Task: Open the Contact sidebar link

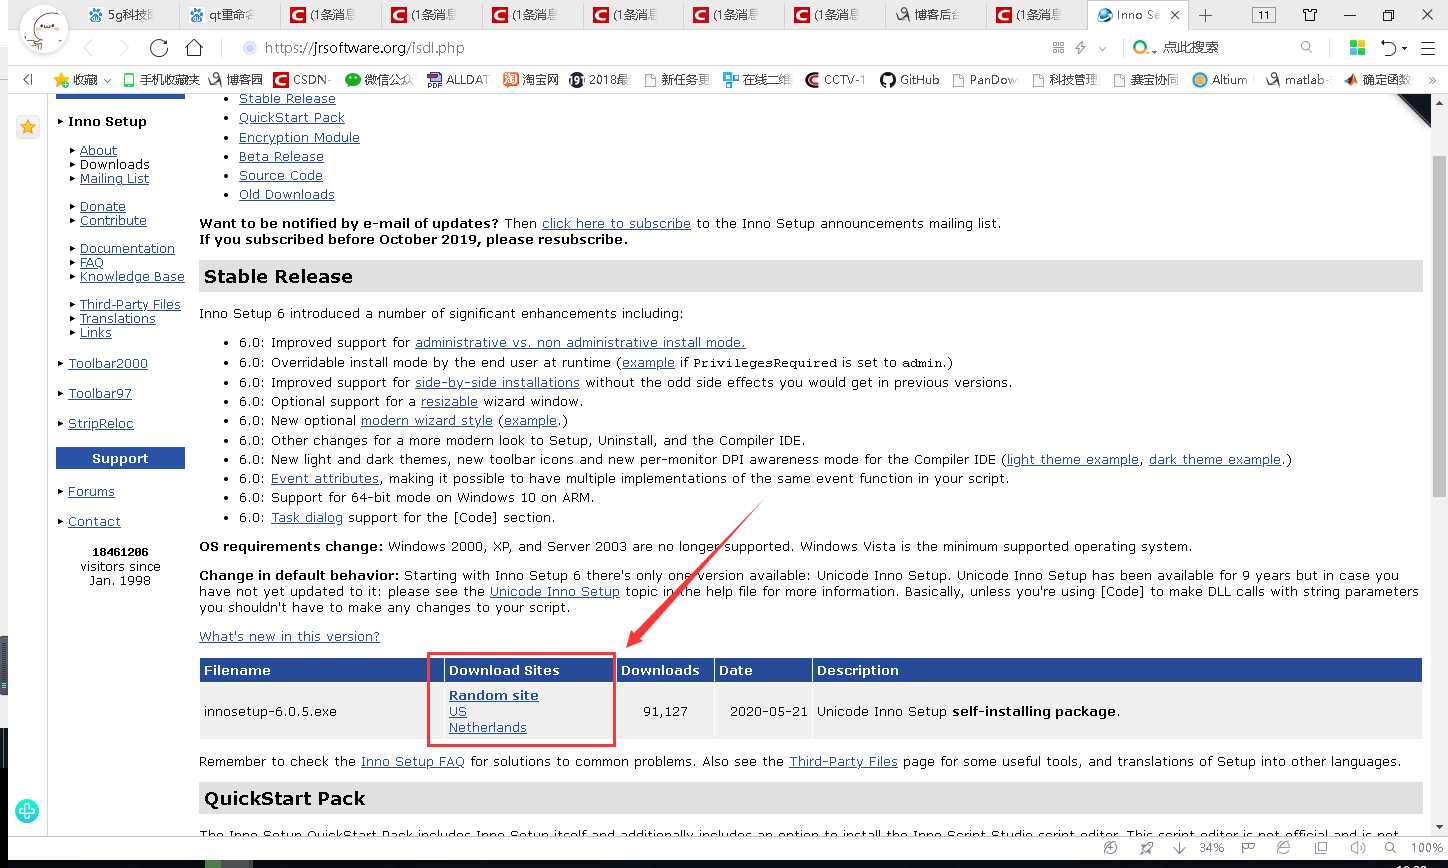Action: 94,522
